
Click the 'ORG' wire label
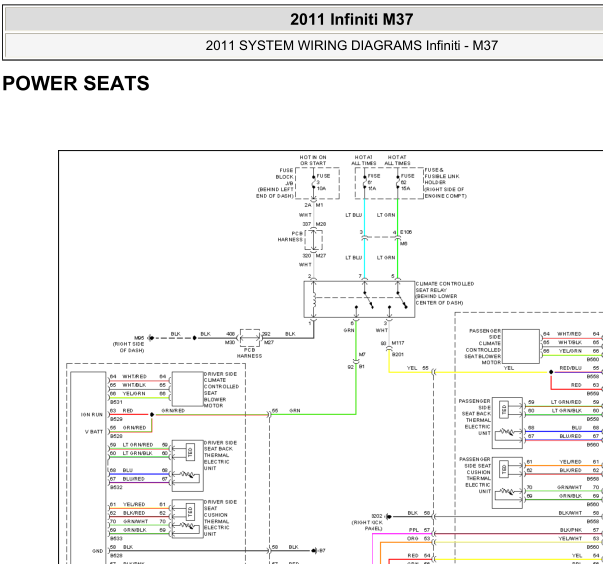pyautogui.click(x=413, y=538)
